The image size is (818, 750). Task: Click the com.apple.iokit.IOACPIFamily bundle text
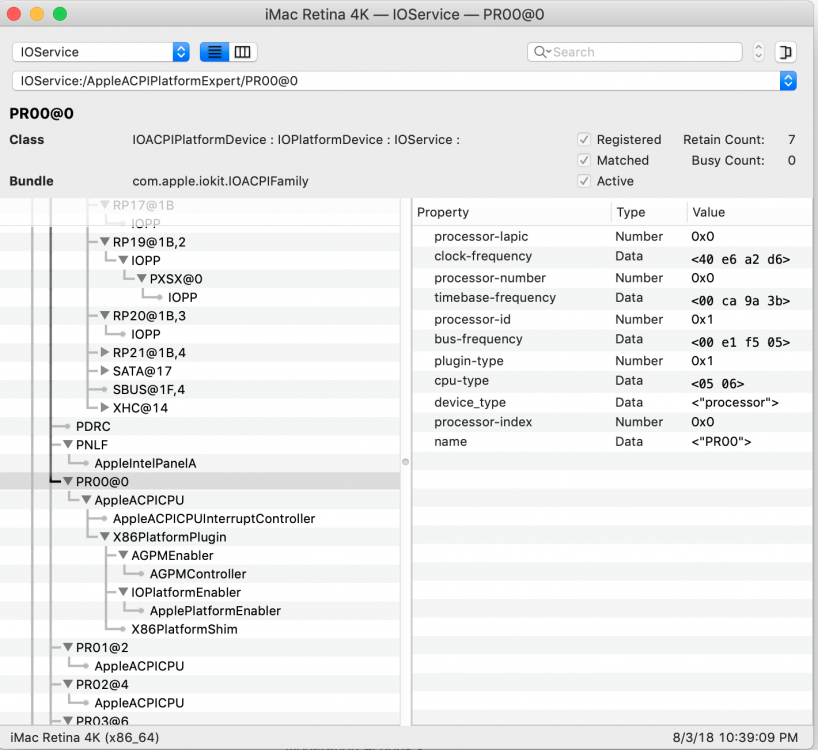coord(220,181)
